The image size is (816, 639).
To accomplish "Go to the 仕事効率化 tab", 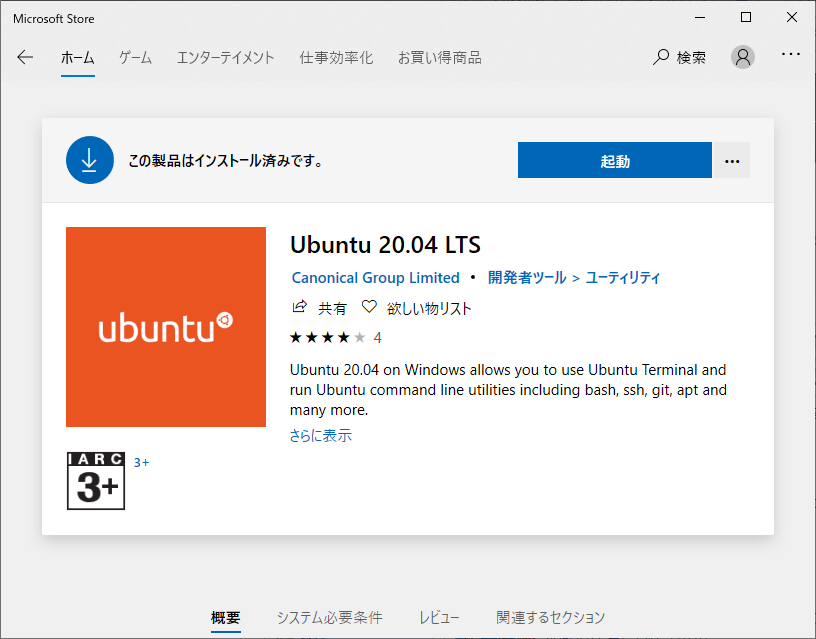I will 336,57.
